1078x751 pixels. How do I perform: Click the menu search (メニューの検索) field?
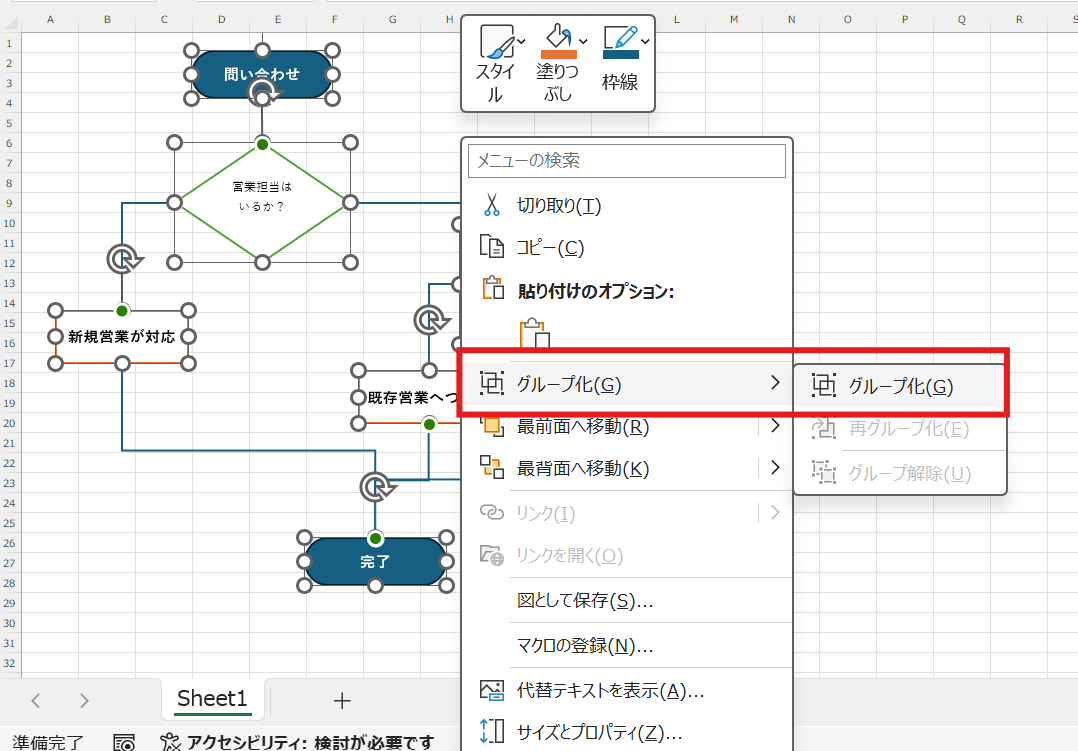(x=627, y=160)
